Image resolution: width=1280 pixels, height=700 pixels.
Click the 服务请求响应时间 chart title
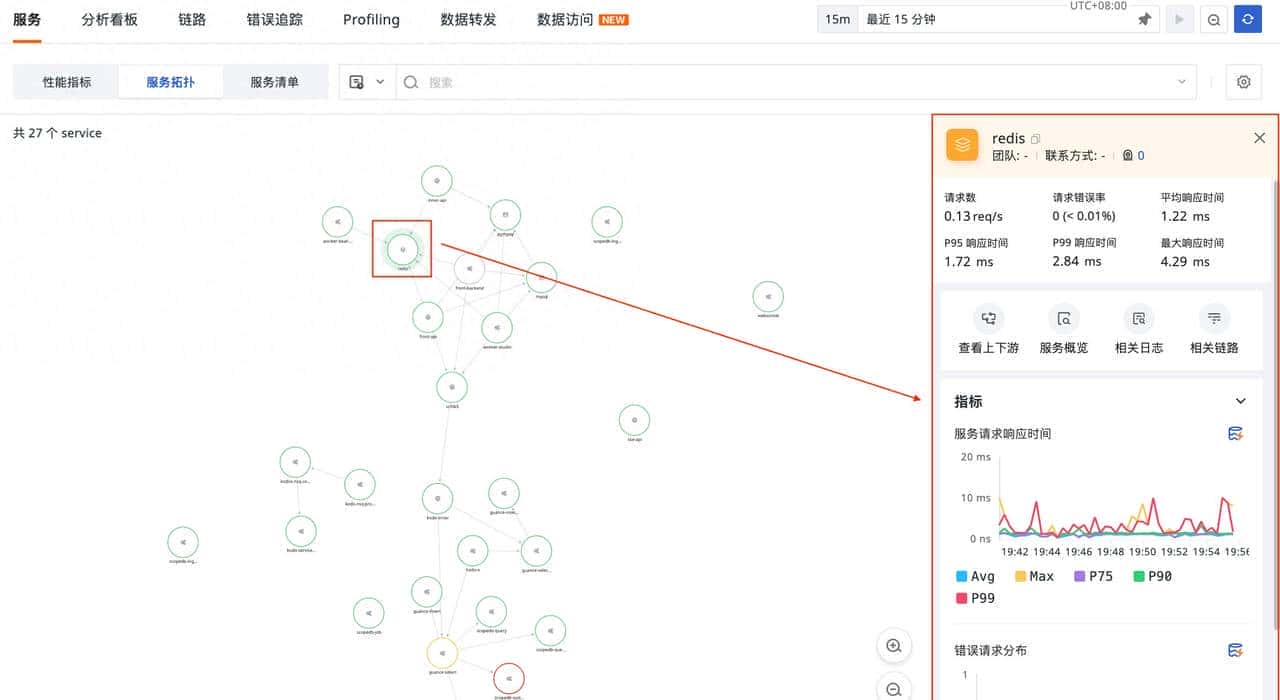coord(1003,434)
